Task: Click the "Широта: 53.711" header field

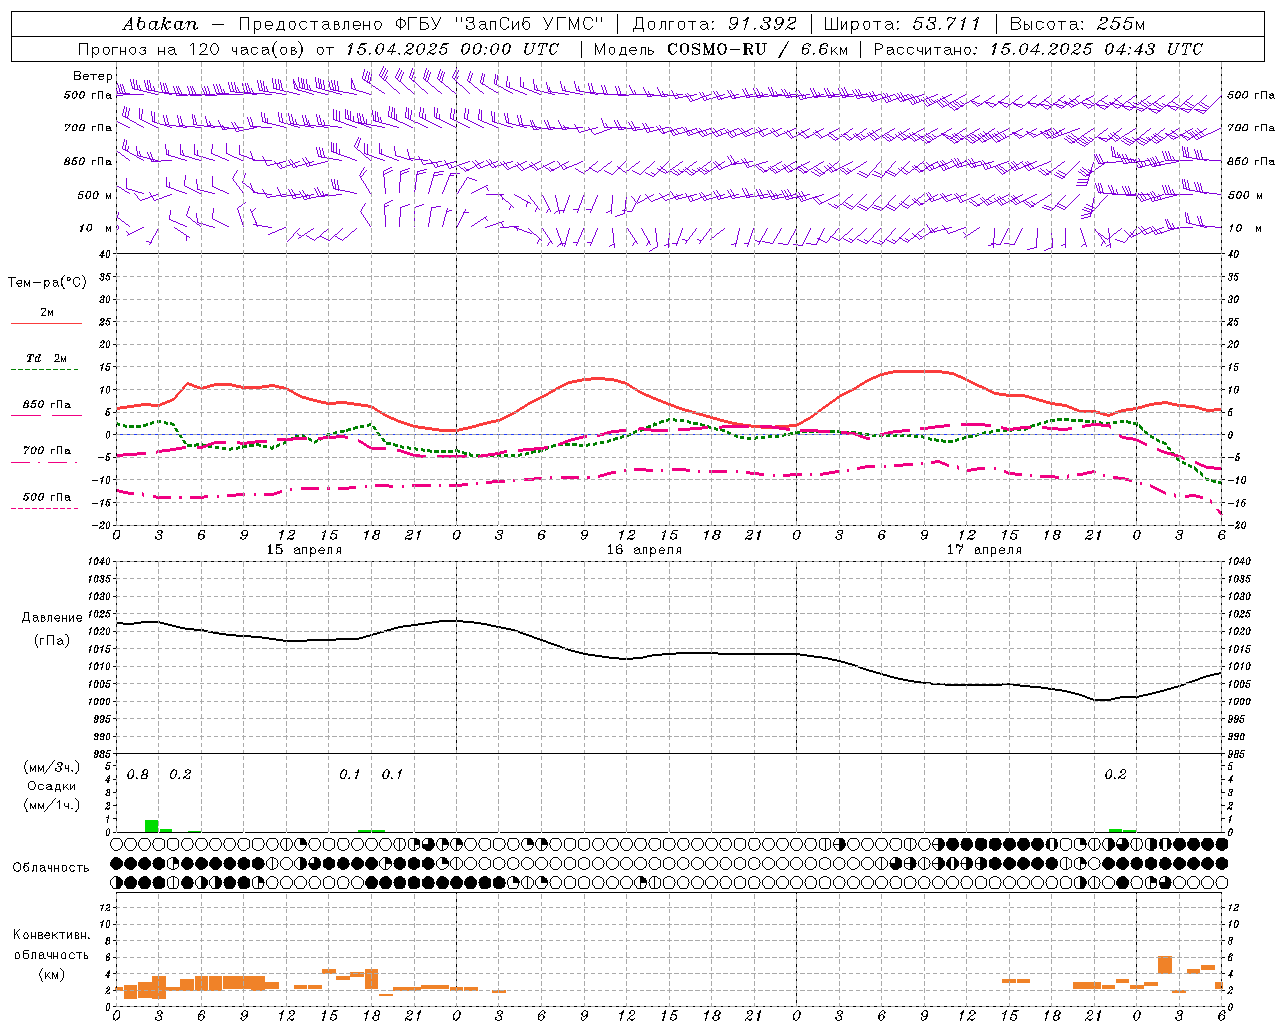Action: click(x=902, y=24)
